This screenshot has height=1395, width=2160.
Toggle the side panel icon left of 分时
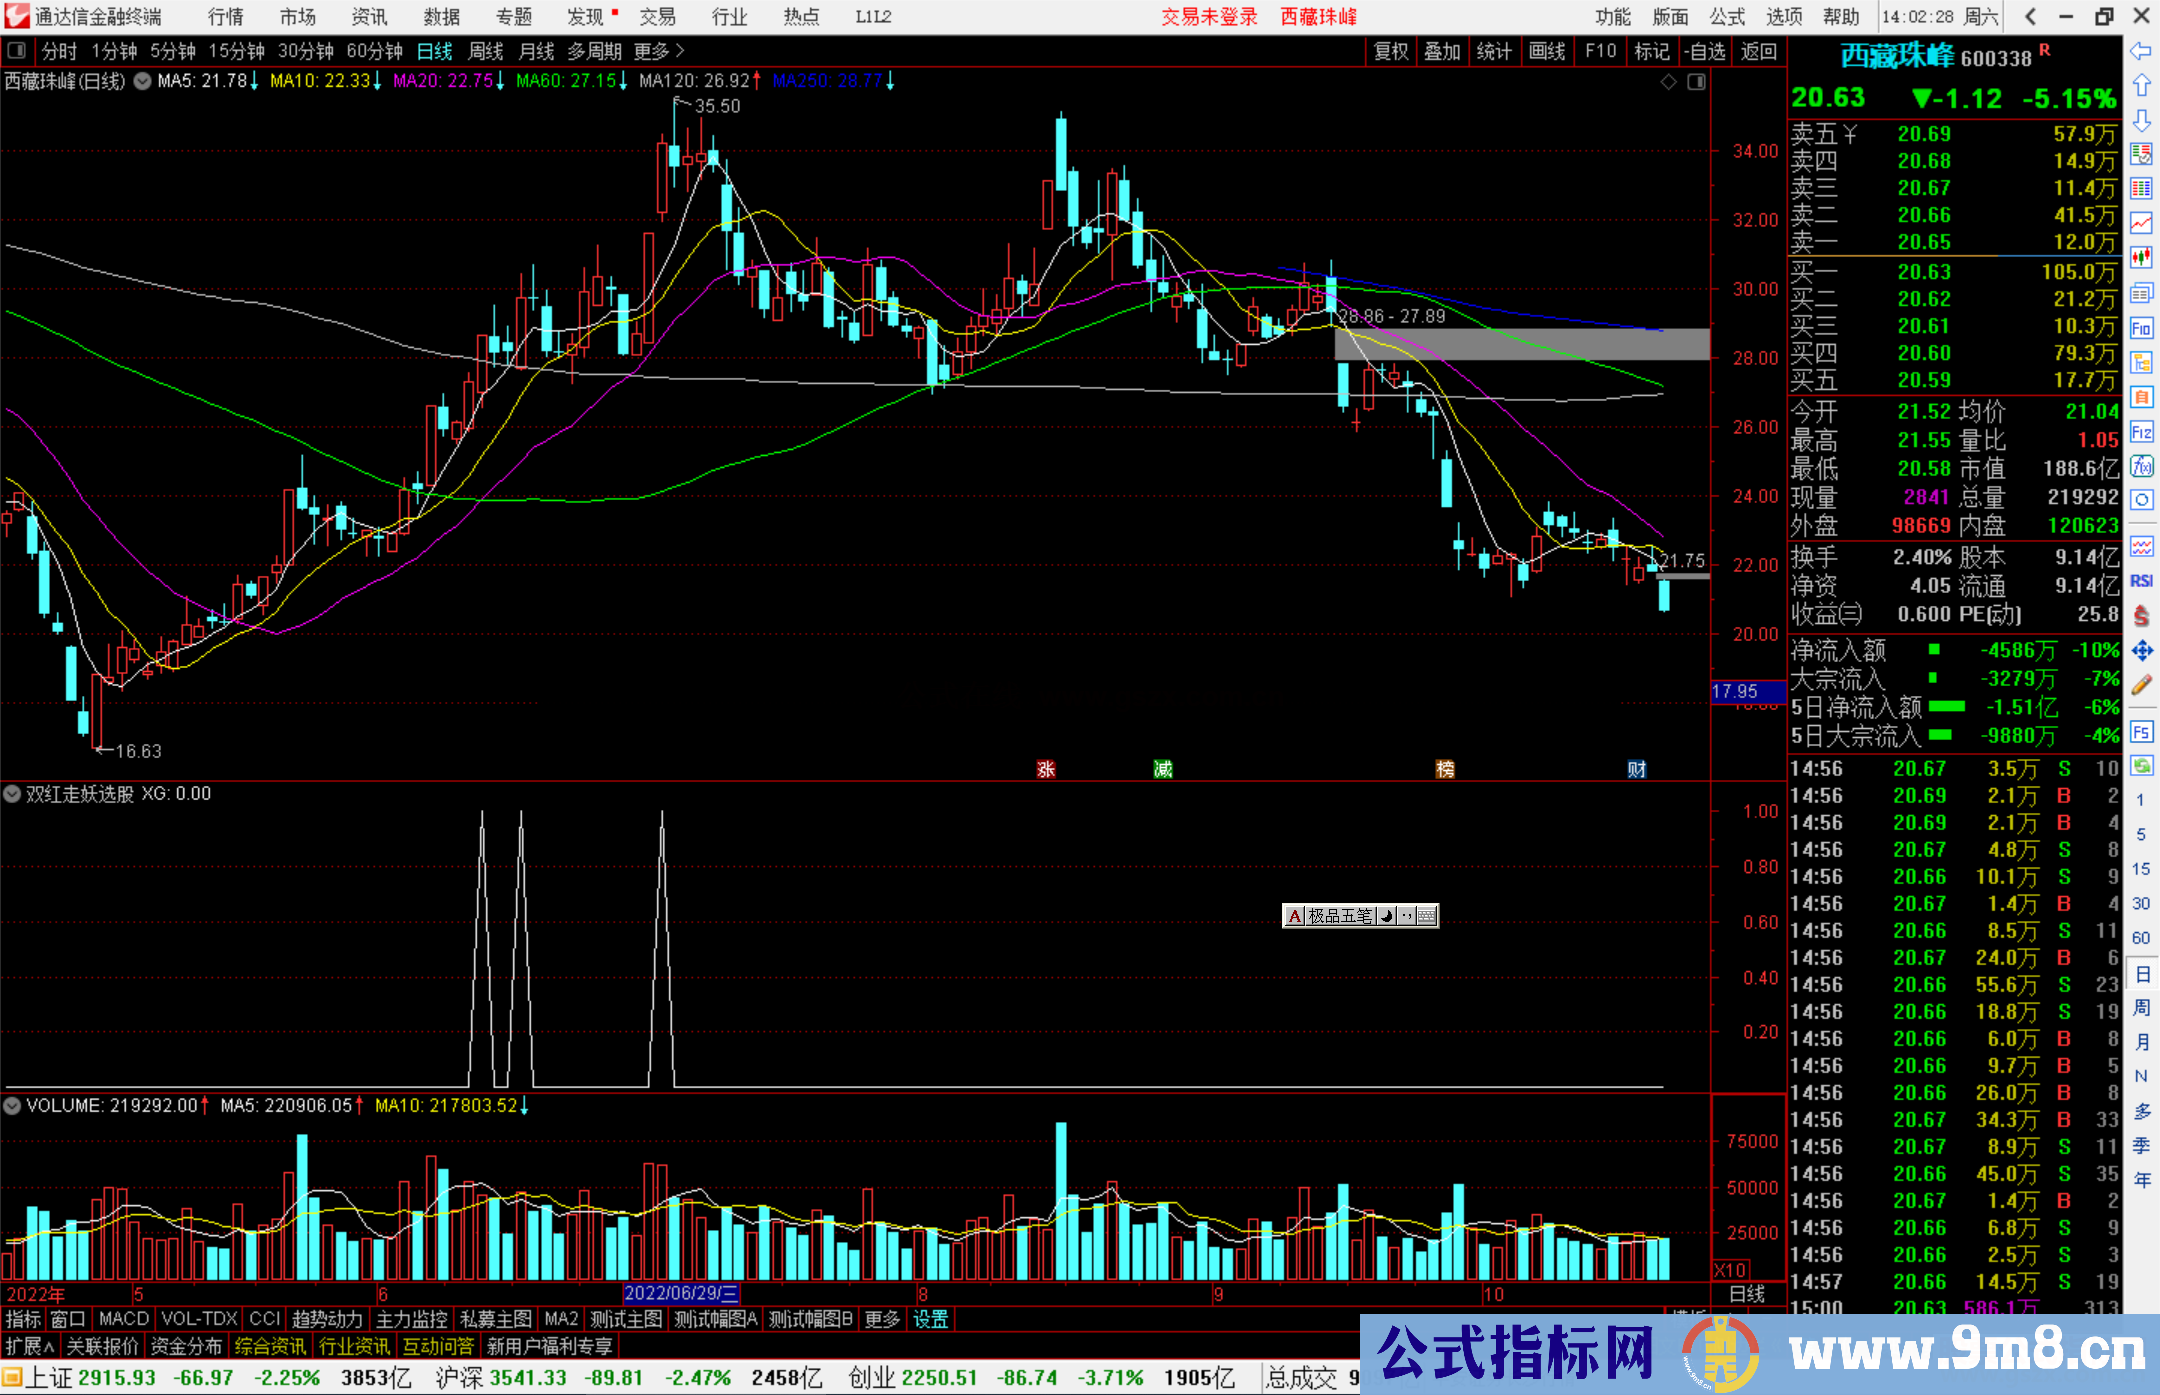(17, 51)
